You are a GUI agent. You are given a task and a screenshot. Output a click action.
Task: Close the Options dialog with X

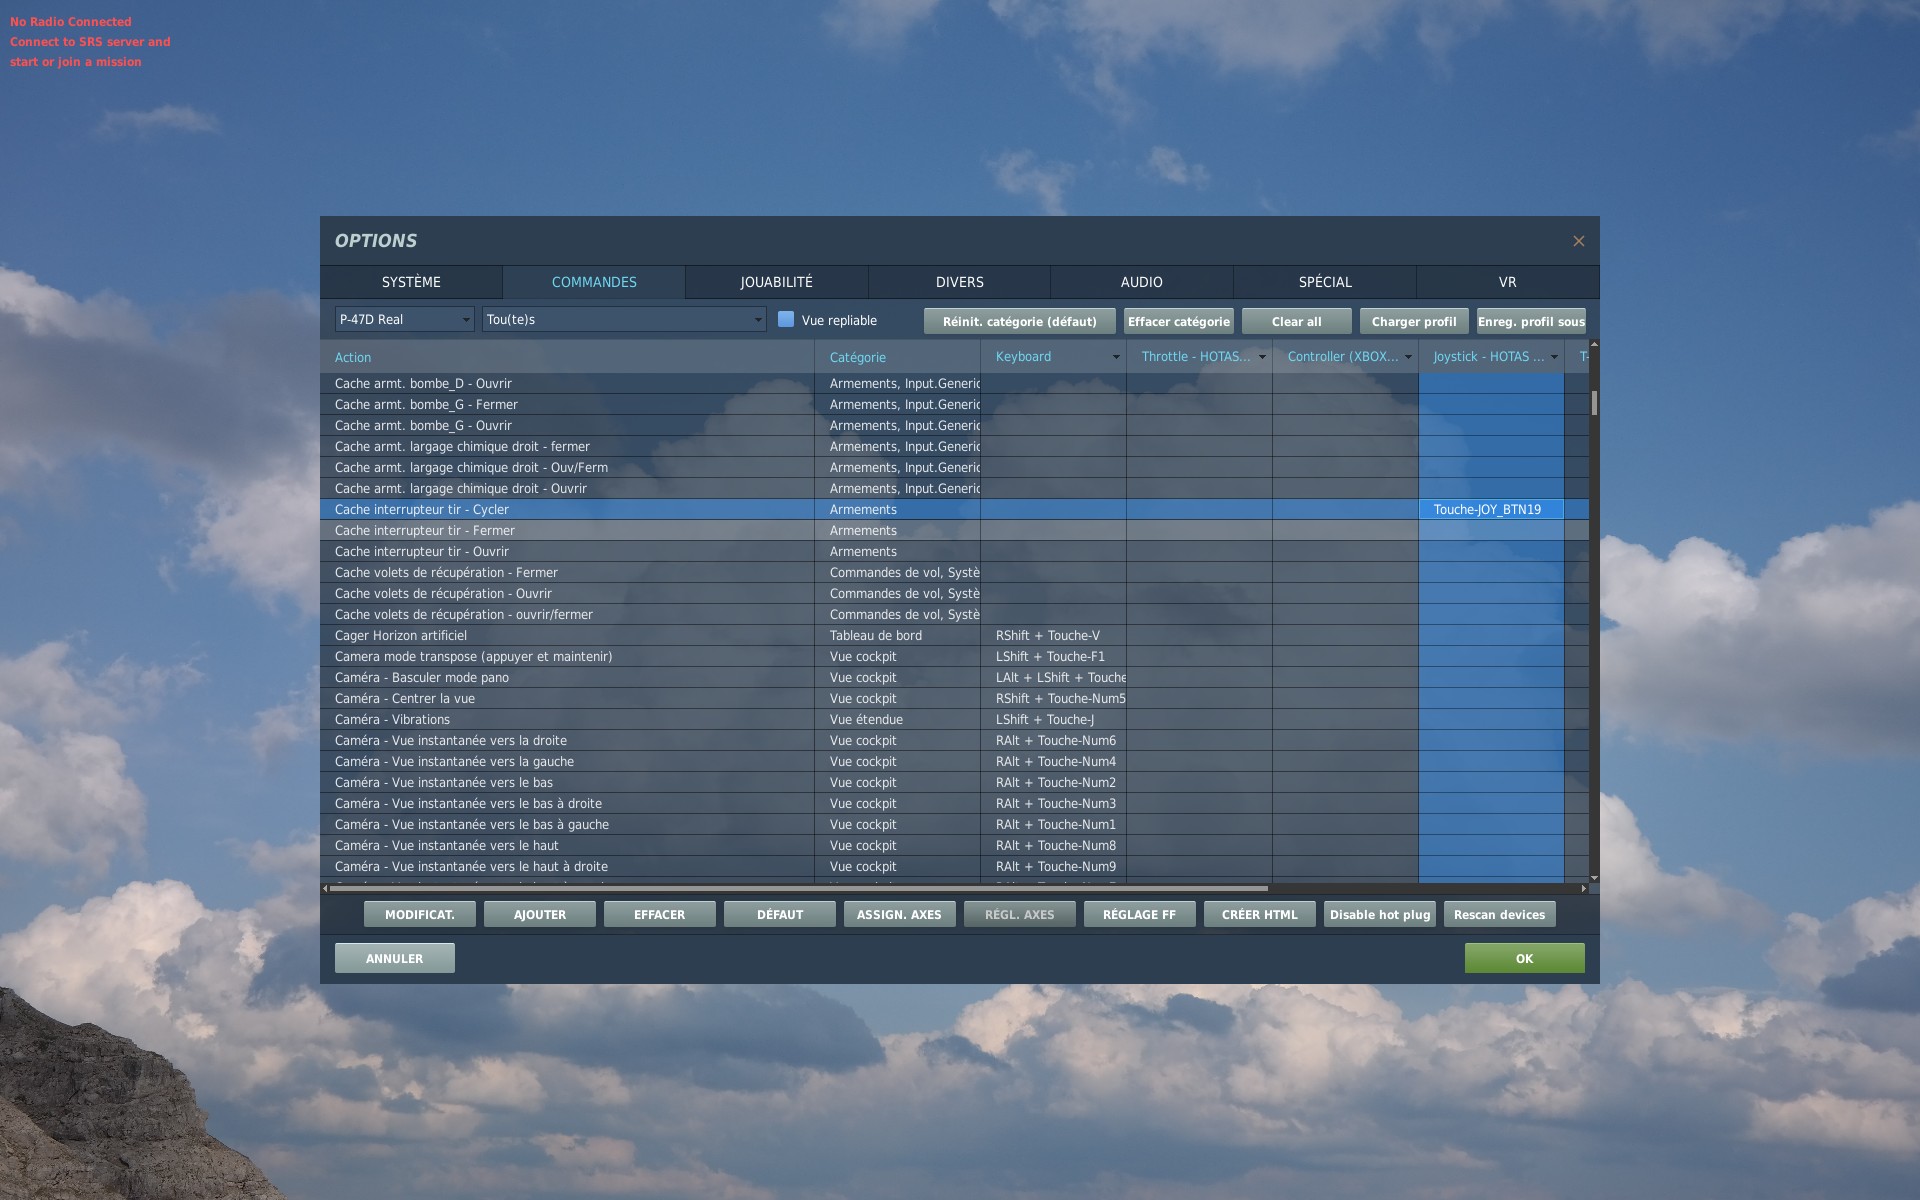(x=1578, y=241)
